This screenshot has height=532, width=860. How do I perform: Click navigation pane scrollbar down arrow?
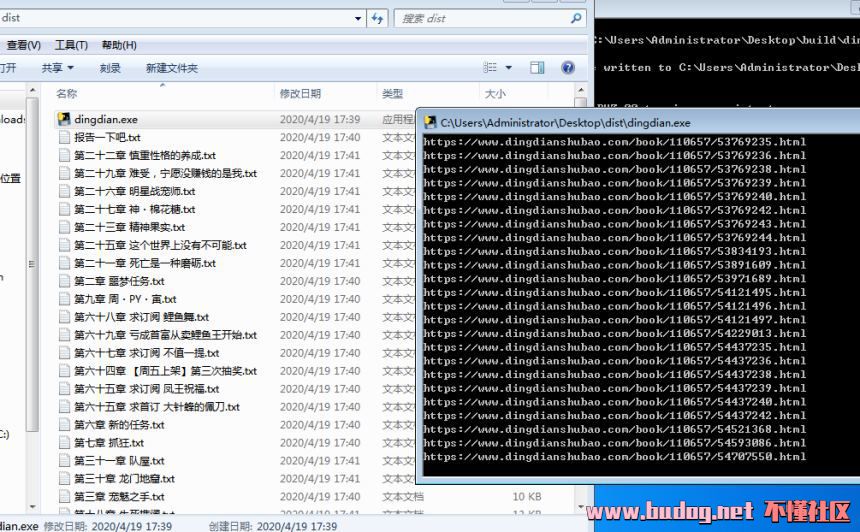[x=32, y=507]
